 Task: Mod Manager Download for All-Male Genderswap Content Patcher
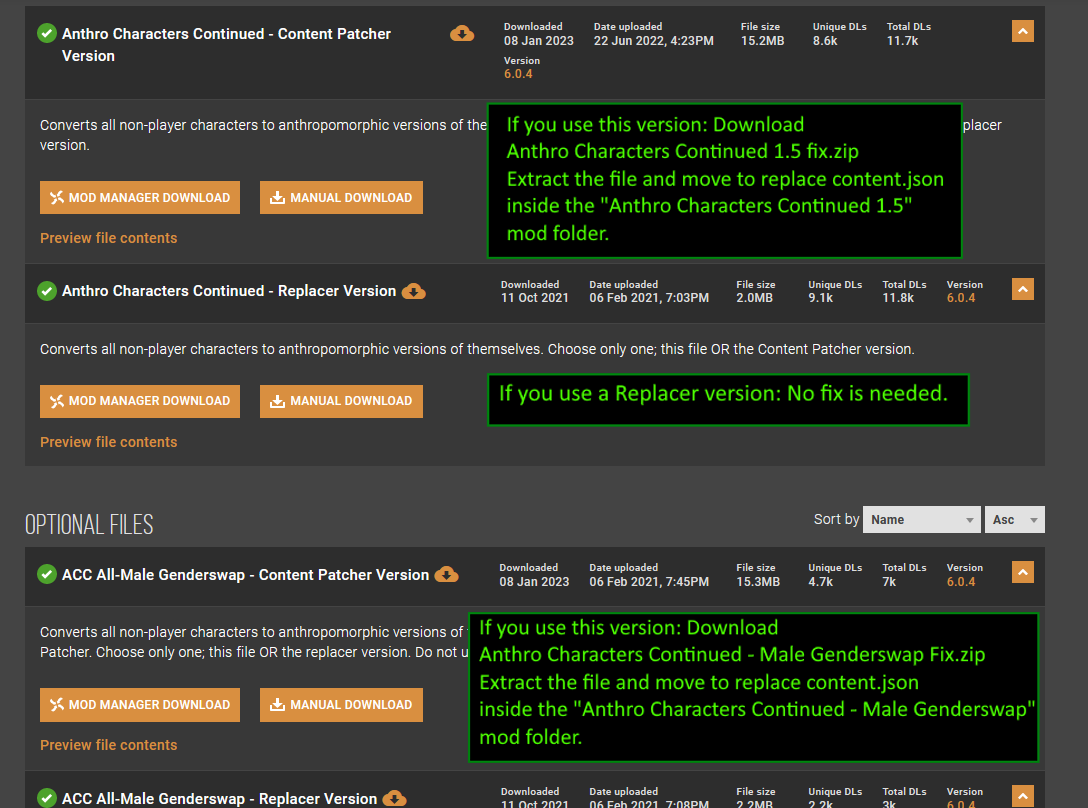point(140,705)
